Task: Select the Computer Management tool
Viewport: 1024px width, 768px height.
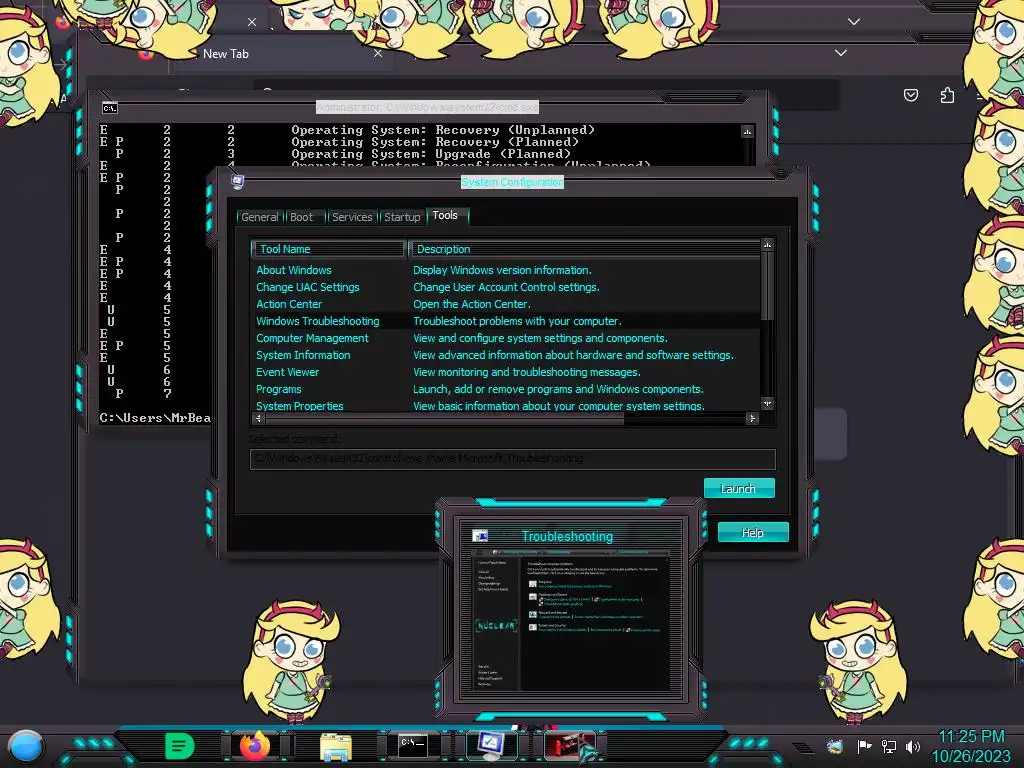Action: point(312,338)
